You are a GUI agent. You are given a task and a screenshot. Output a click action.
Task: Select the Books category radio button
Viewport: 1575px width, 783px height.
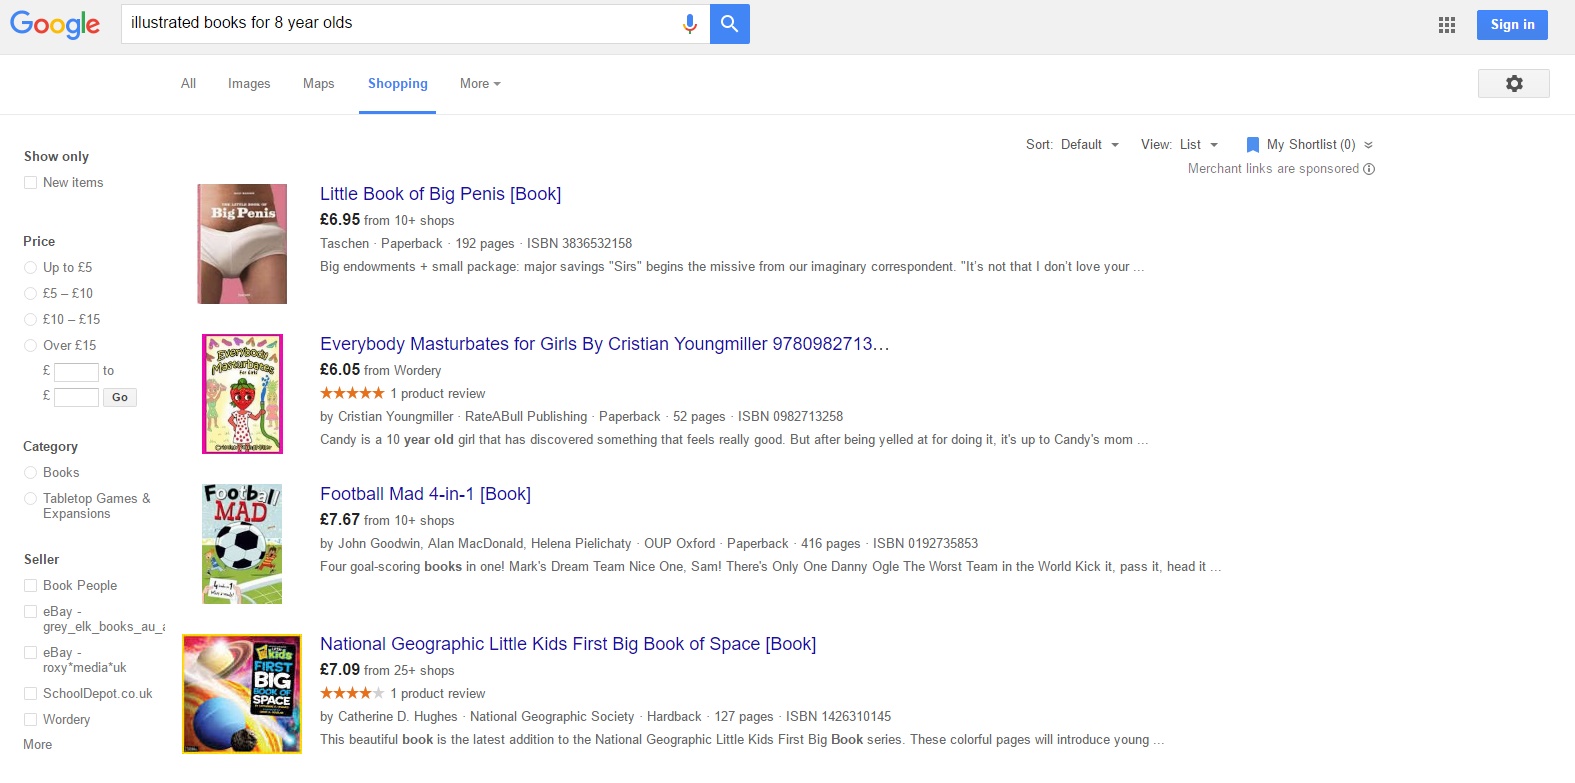pos(30,473)
